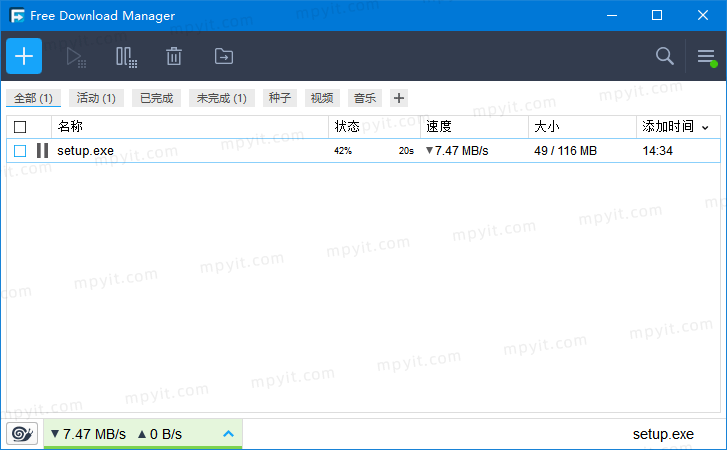Add a new download with plus button
The height and width of the screenshot is (450, 727).
(24, 57)
